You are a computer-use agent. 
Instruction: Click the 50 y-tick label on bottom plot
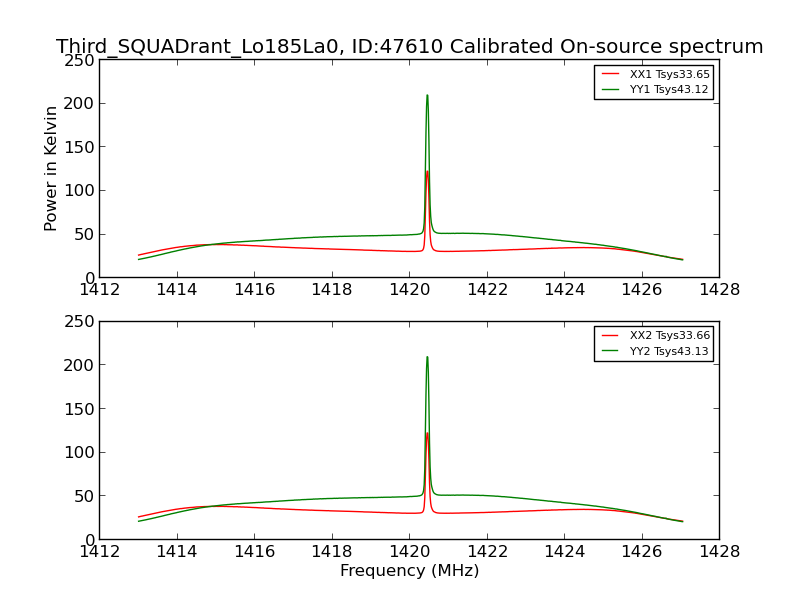coord(84,496)
